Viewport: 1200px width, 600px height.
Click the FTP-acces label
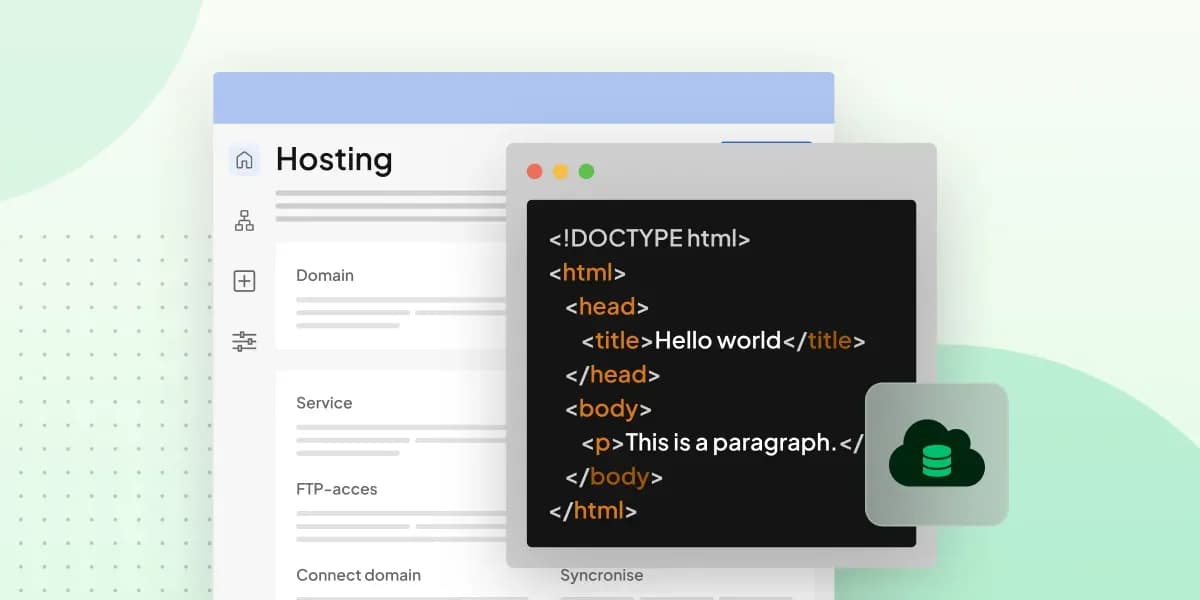tap(337, 489)
